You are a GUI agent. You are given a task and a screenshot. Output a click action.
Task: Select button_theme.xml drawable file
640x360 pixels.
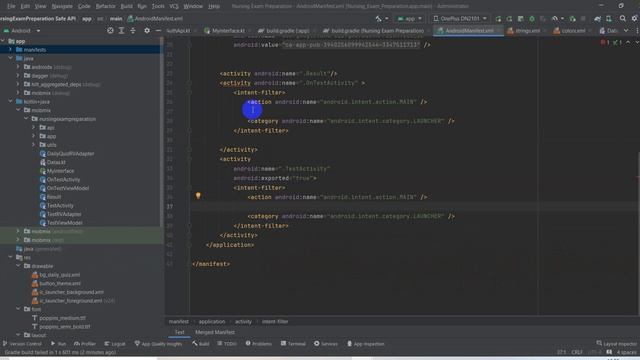pyautogui.click(x=56, y=283)
